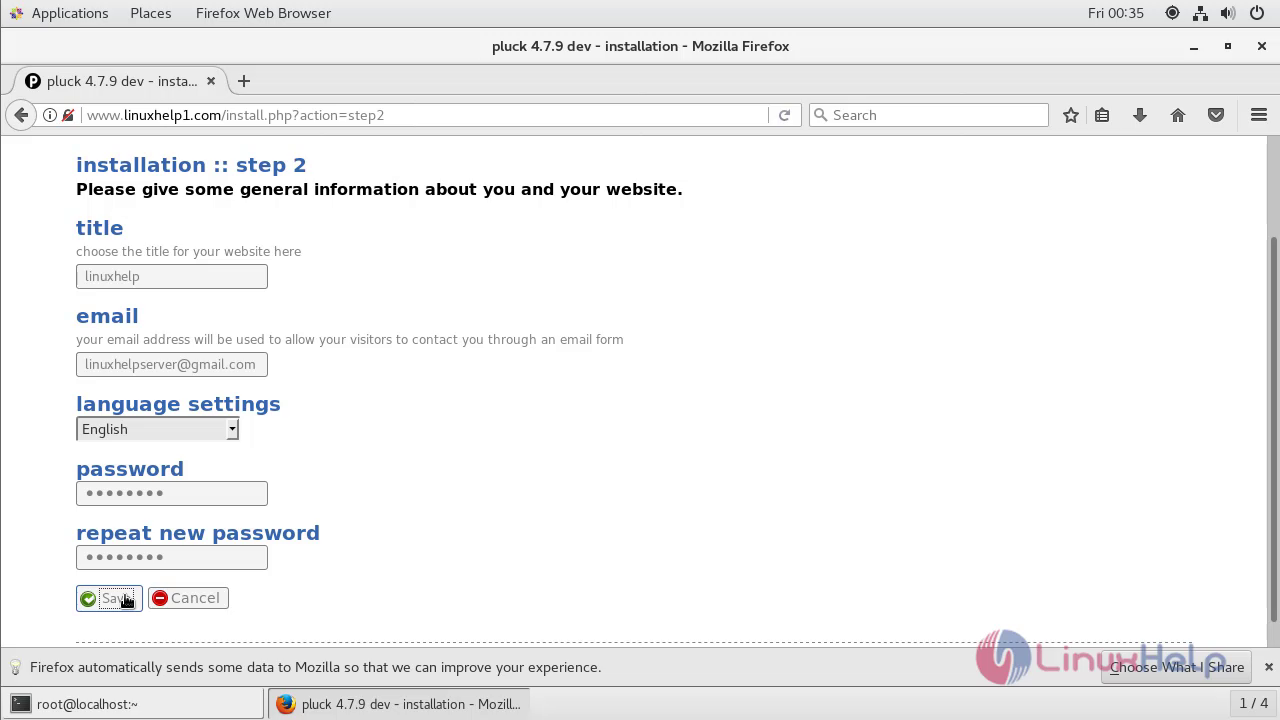The width and height of the screenshot is (1280, 720).
Task: Go to Firefox home page icon
Action: pos(1178,115)
